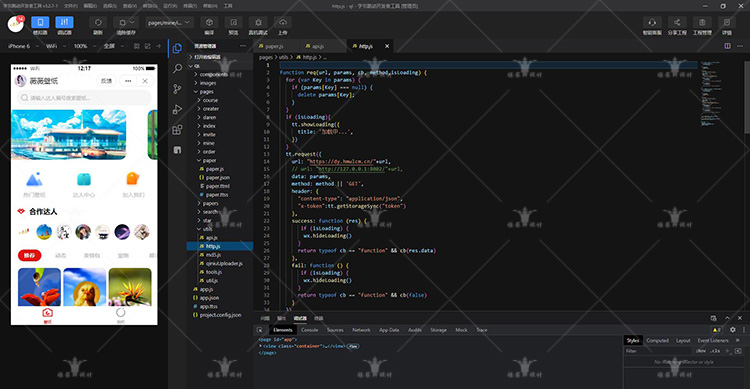Open the explorer files icon in the activity bar

tap(177, 48)
